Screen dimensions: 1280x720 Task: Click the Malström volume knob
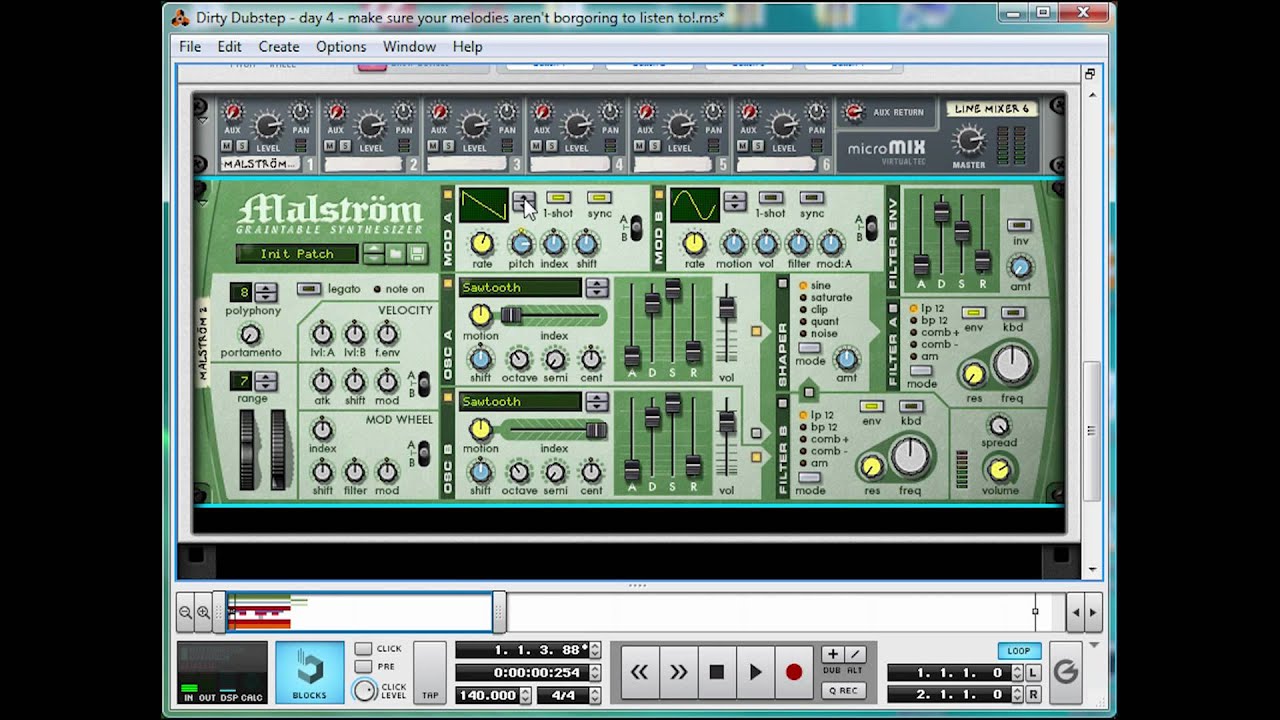point(999,469)
